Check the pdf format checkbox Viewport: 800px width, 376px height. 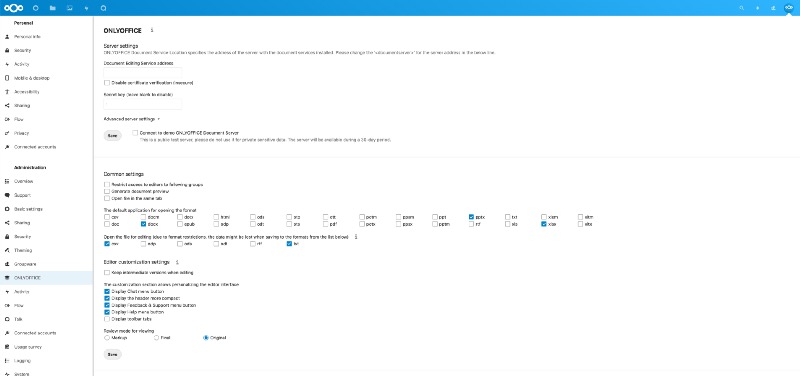(326, 224)
